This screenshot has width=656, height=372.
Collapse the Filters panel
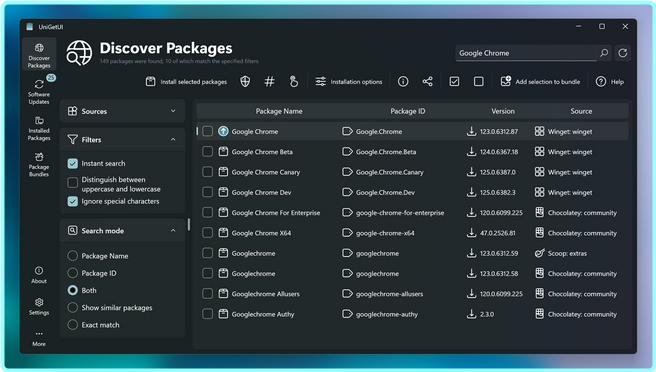122,139
